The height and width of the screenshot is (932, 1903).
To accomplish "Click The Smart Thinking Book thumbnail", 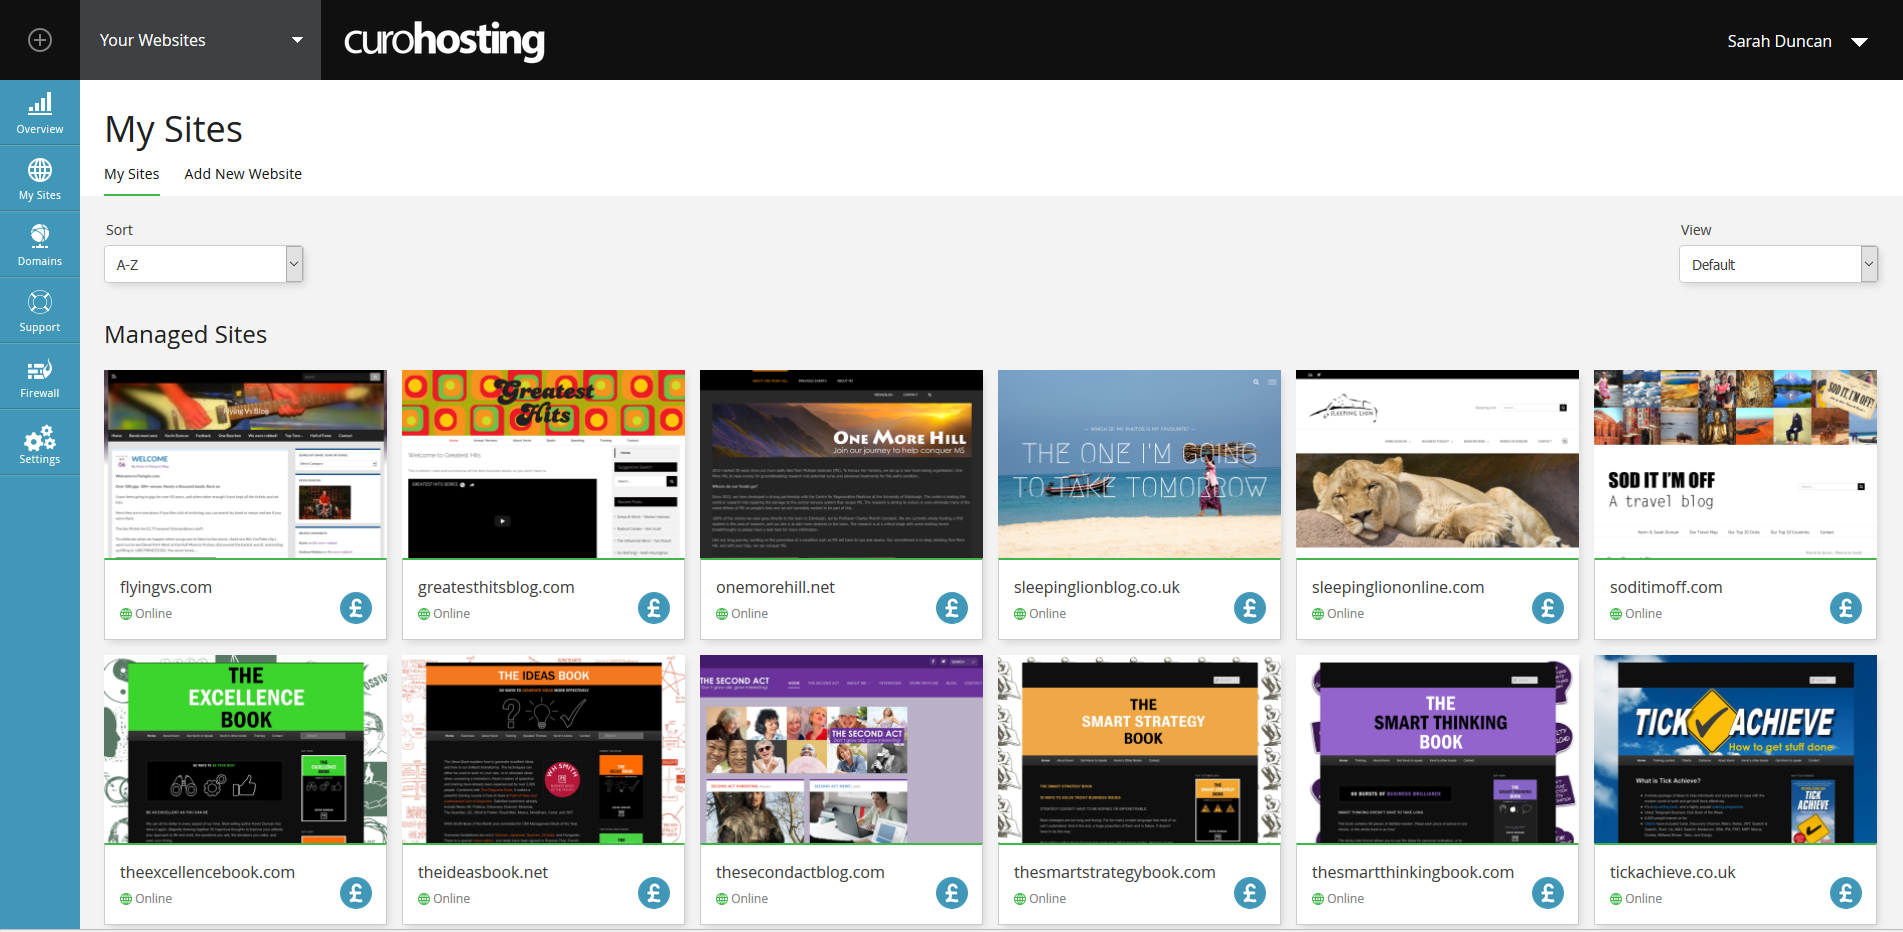I will tap(1437, 749).
